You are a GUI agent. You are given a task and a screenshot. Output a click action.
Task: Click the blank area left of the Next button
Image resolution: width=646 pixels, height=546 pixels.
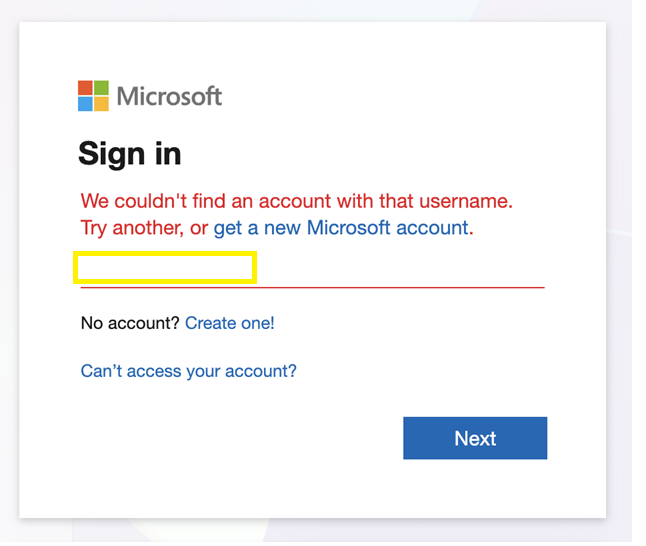pyautogui.click(x=239, y=438)
